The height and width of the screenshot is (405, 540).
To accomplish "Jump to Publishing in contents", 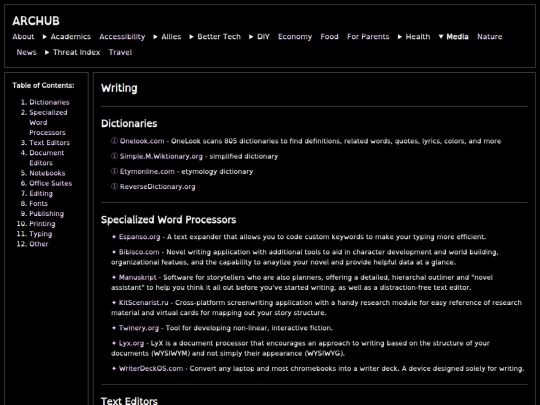I will click(46, 214).
